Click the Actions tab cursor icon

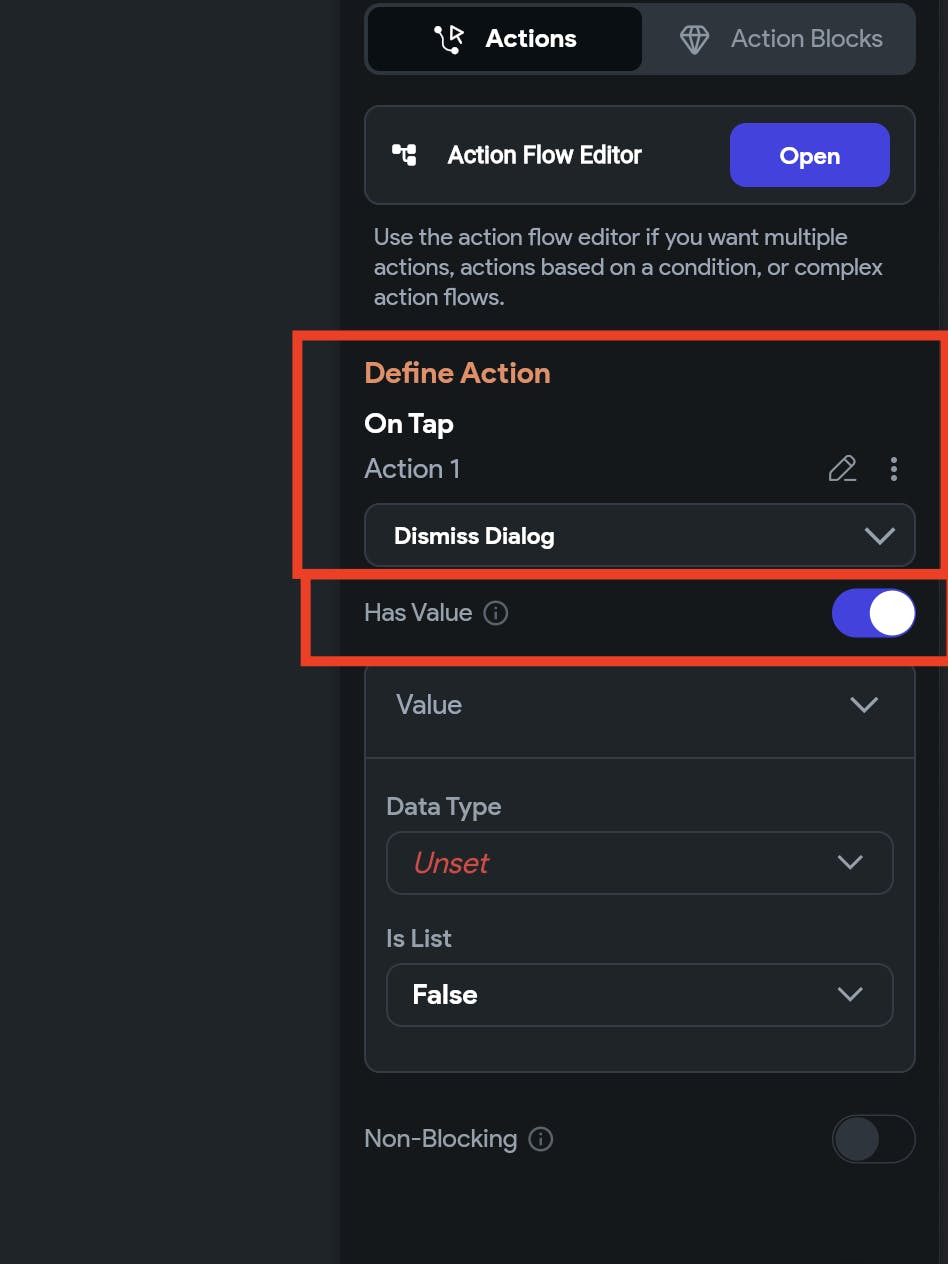pos(449,39)
